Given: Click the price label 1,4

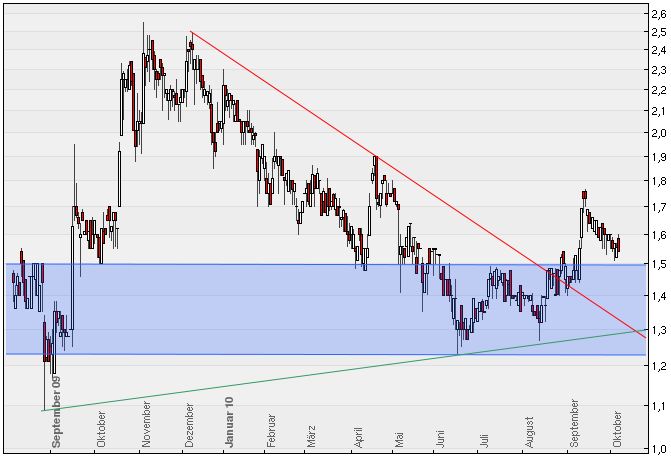Looking at the screenshot, I should tap(659, 296).
